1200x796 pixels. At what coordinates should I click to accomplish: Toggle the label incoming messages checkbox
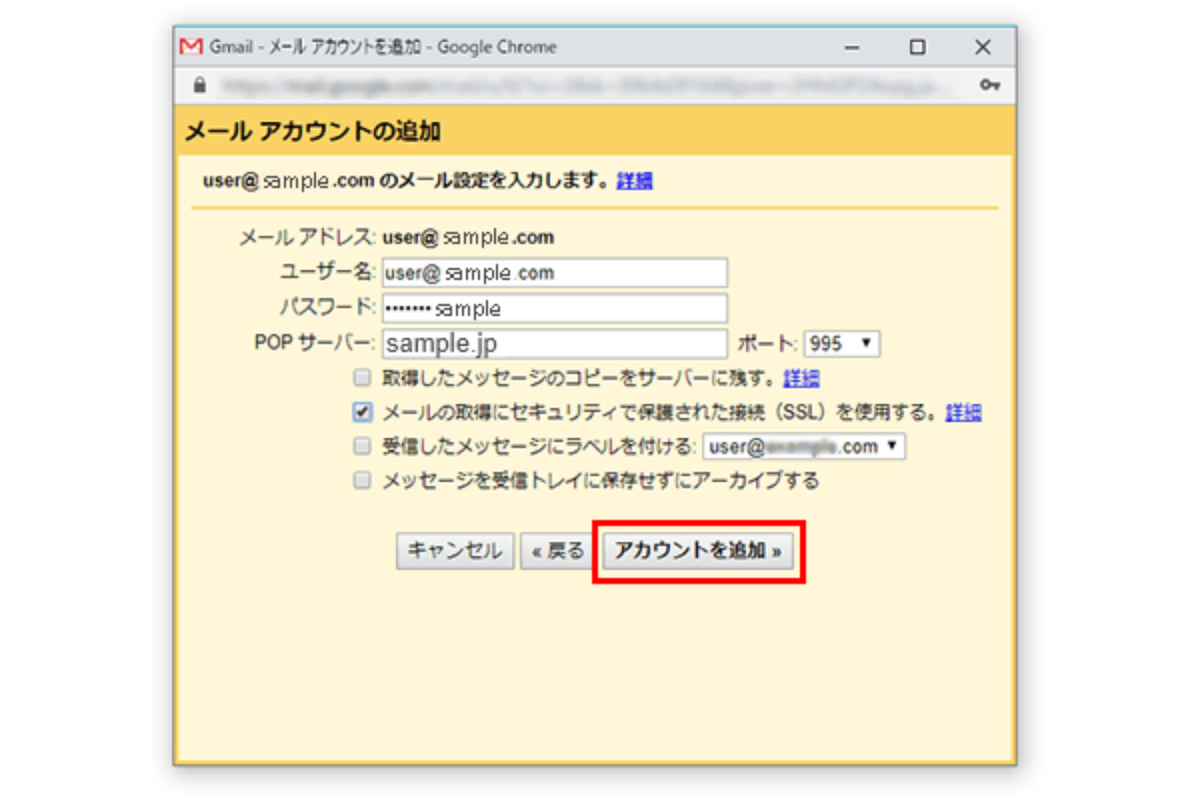[362, 446]
